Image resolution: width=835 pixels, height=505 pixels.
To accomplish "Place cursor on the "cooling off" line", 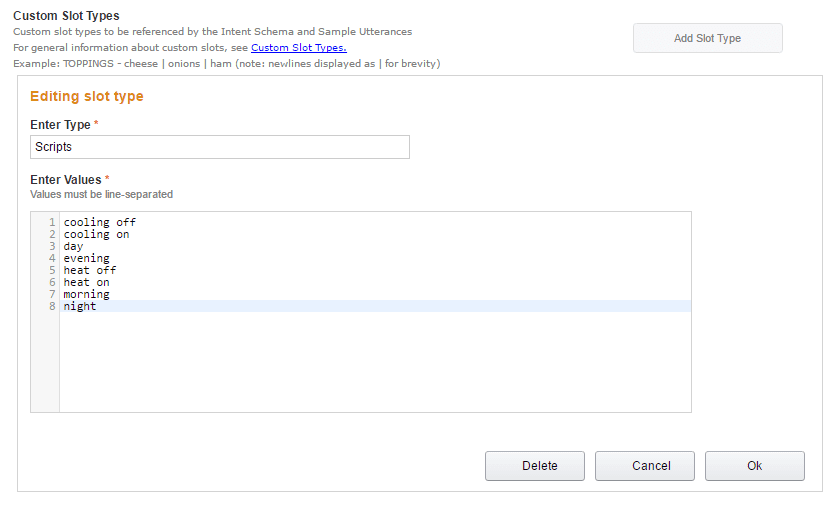I will [100, 222].
